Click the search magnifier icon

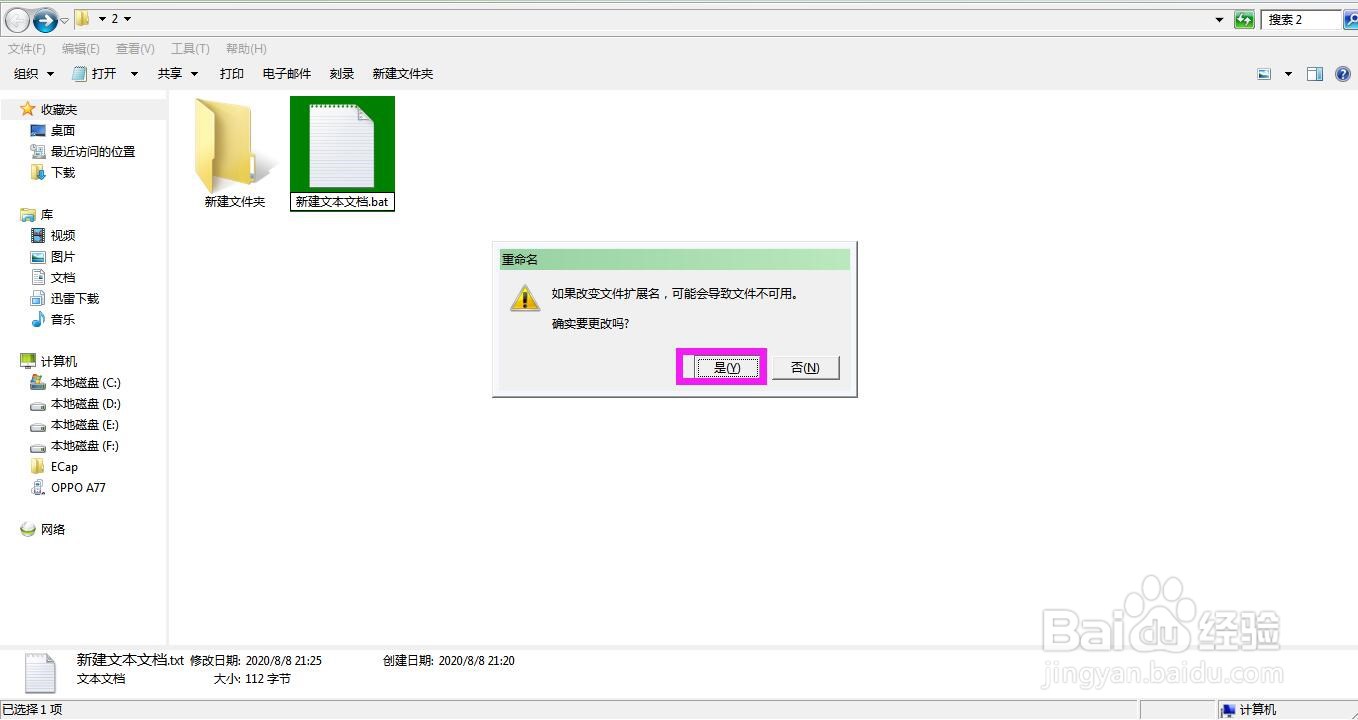tap(1350, 19)
